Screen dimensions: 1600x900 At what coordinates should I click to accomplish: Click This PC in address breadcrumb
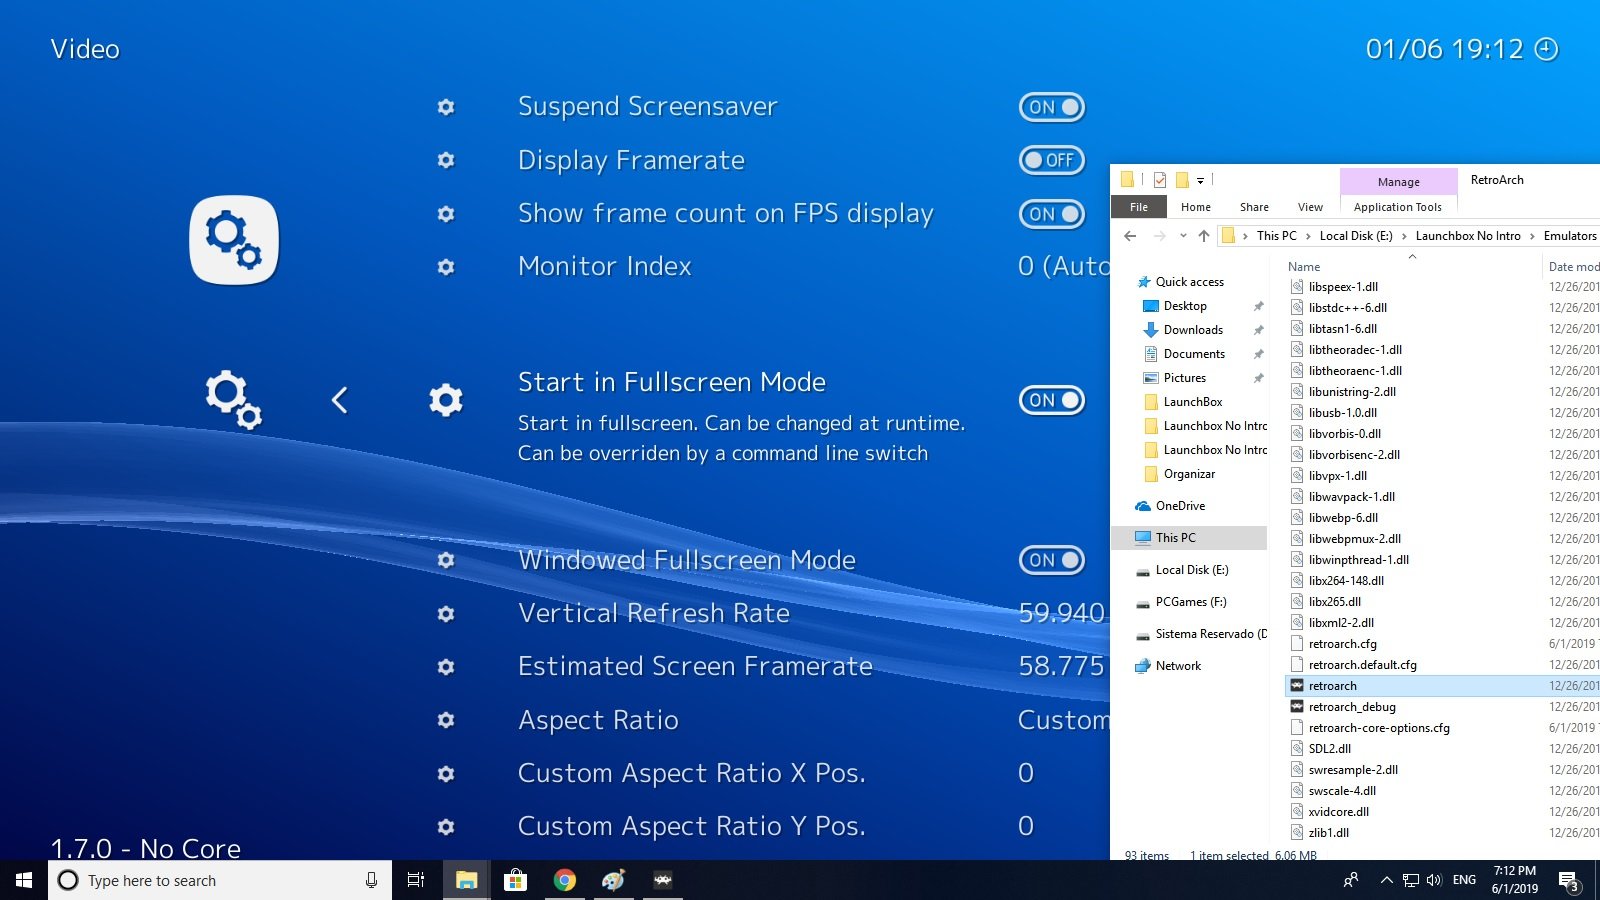[x=1276, y=236]
